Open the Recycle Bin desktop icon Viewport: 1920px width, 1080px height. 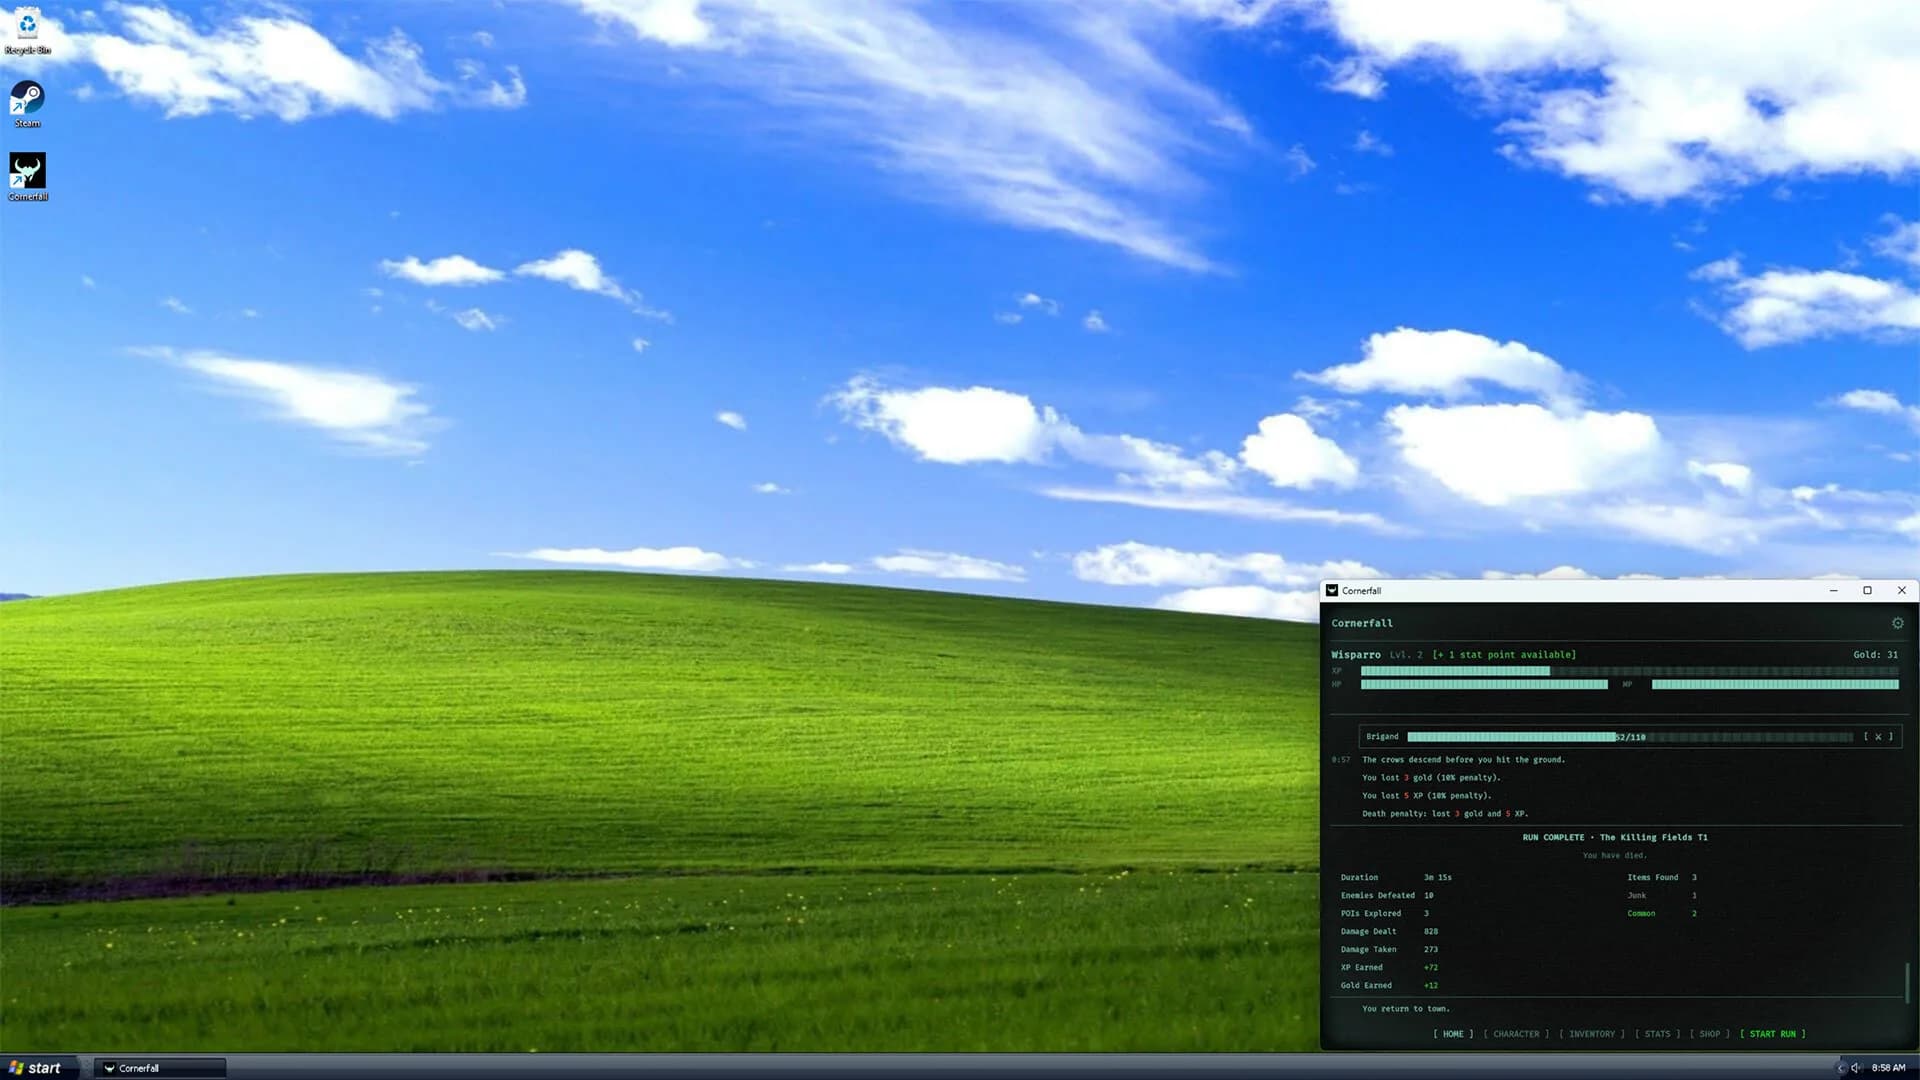tap(27, 31)
